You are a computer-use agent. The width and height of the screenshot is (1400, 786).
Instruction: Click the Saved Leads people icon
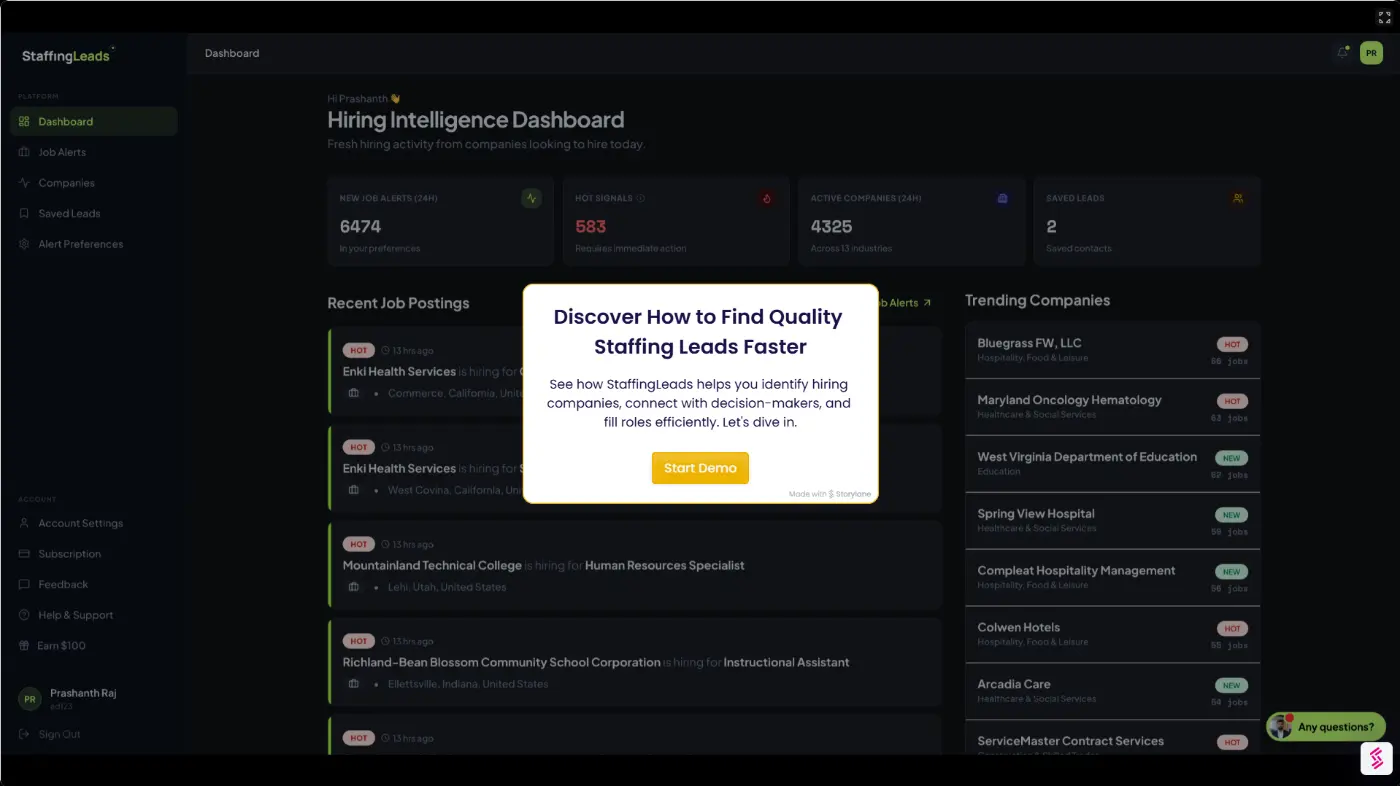[x=1238, y=198]
